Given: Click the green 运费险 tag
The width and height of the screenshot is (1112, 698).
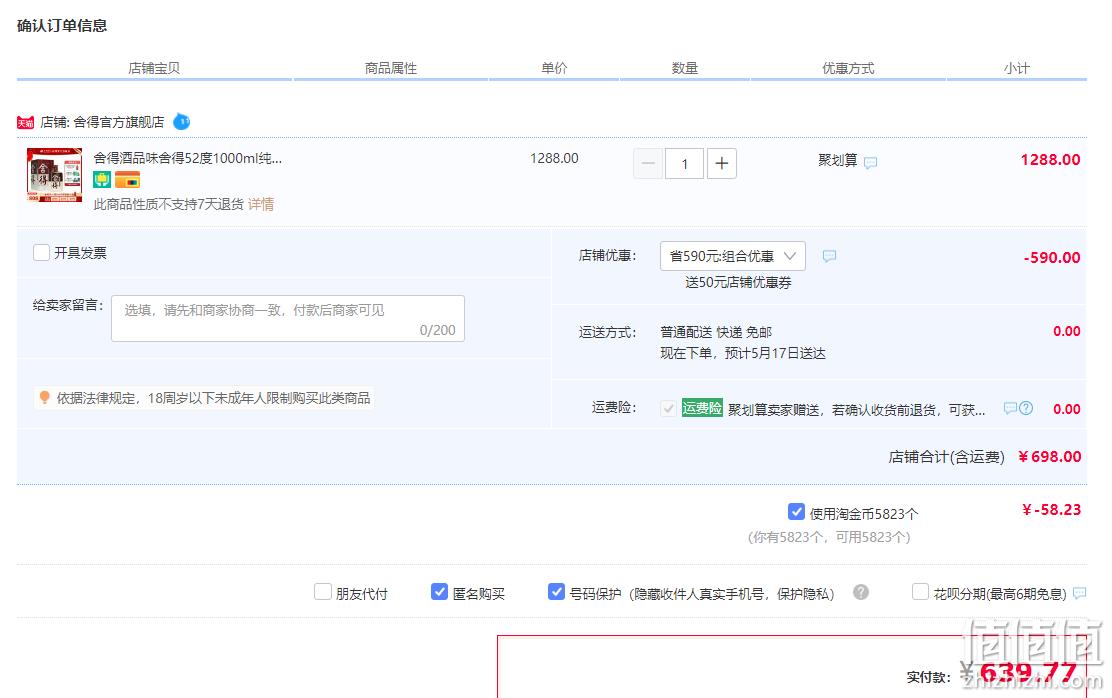Looking at the screenshot, I should [702, 408].
